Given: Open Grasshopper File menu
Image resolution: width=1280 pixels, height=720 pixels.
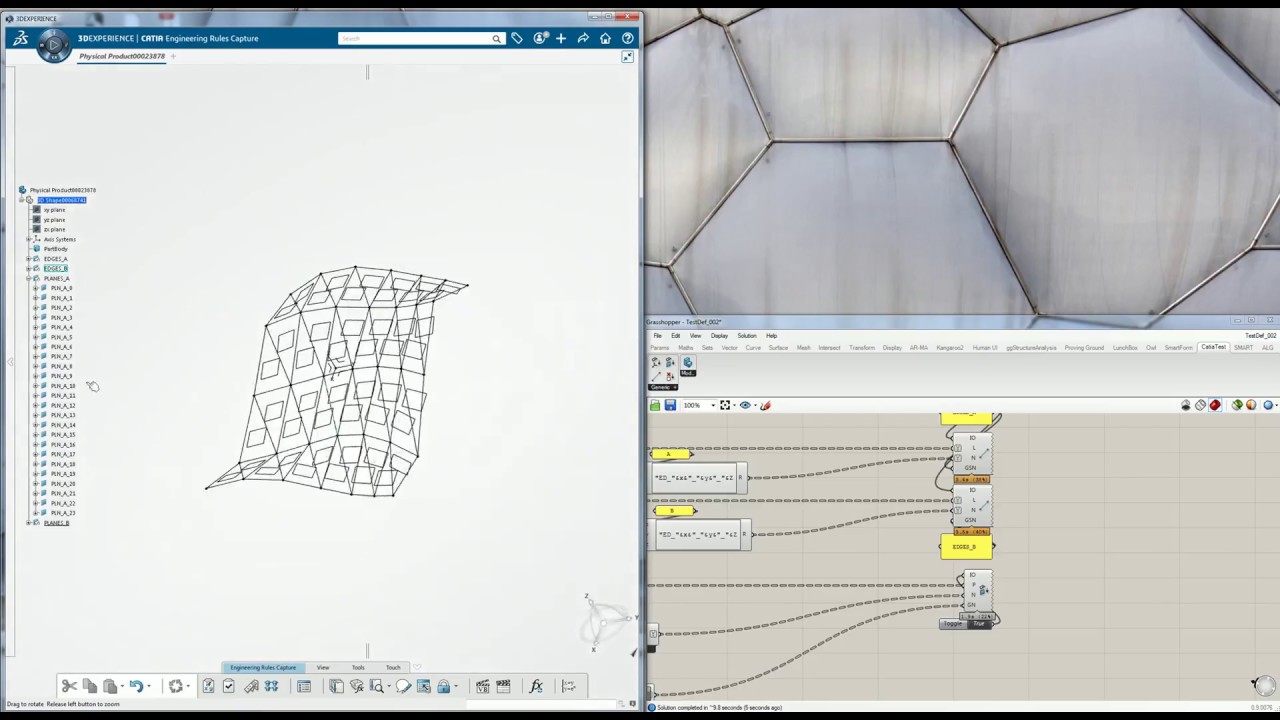Looking at the screenshot, I should [x=658, y=336].
